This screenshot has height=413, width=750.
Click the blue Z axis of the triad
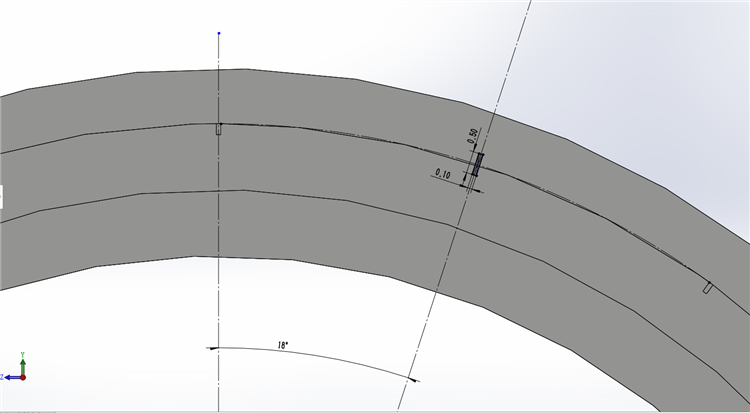click(x=11, y=378)
